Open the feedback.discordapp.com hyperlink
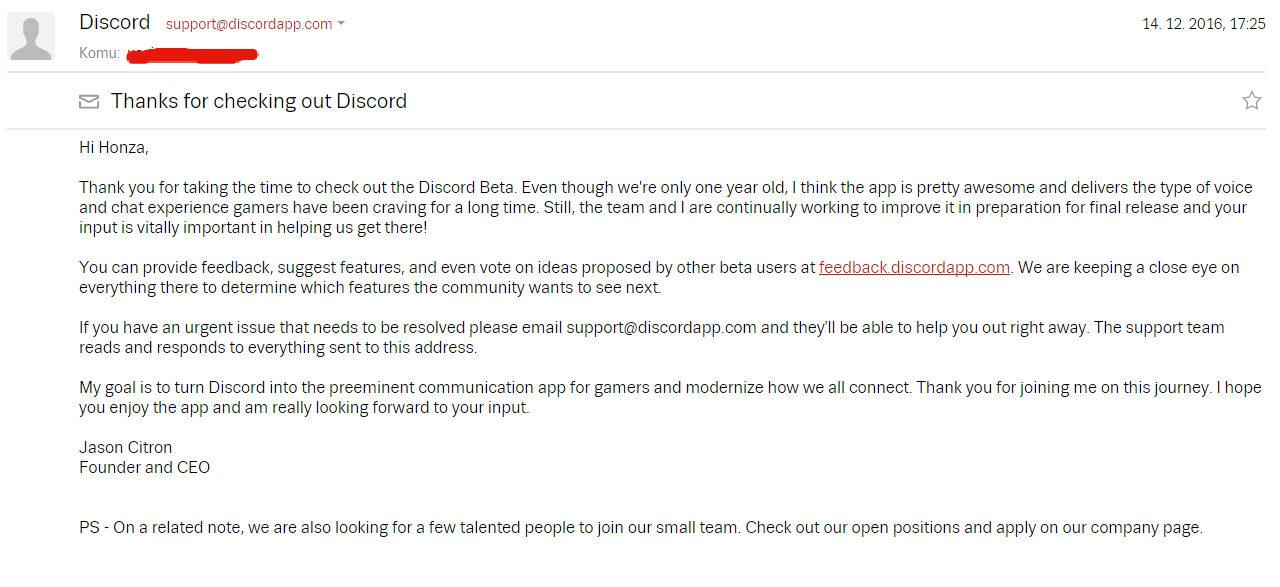 (x=913, y=267)
